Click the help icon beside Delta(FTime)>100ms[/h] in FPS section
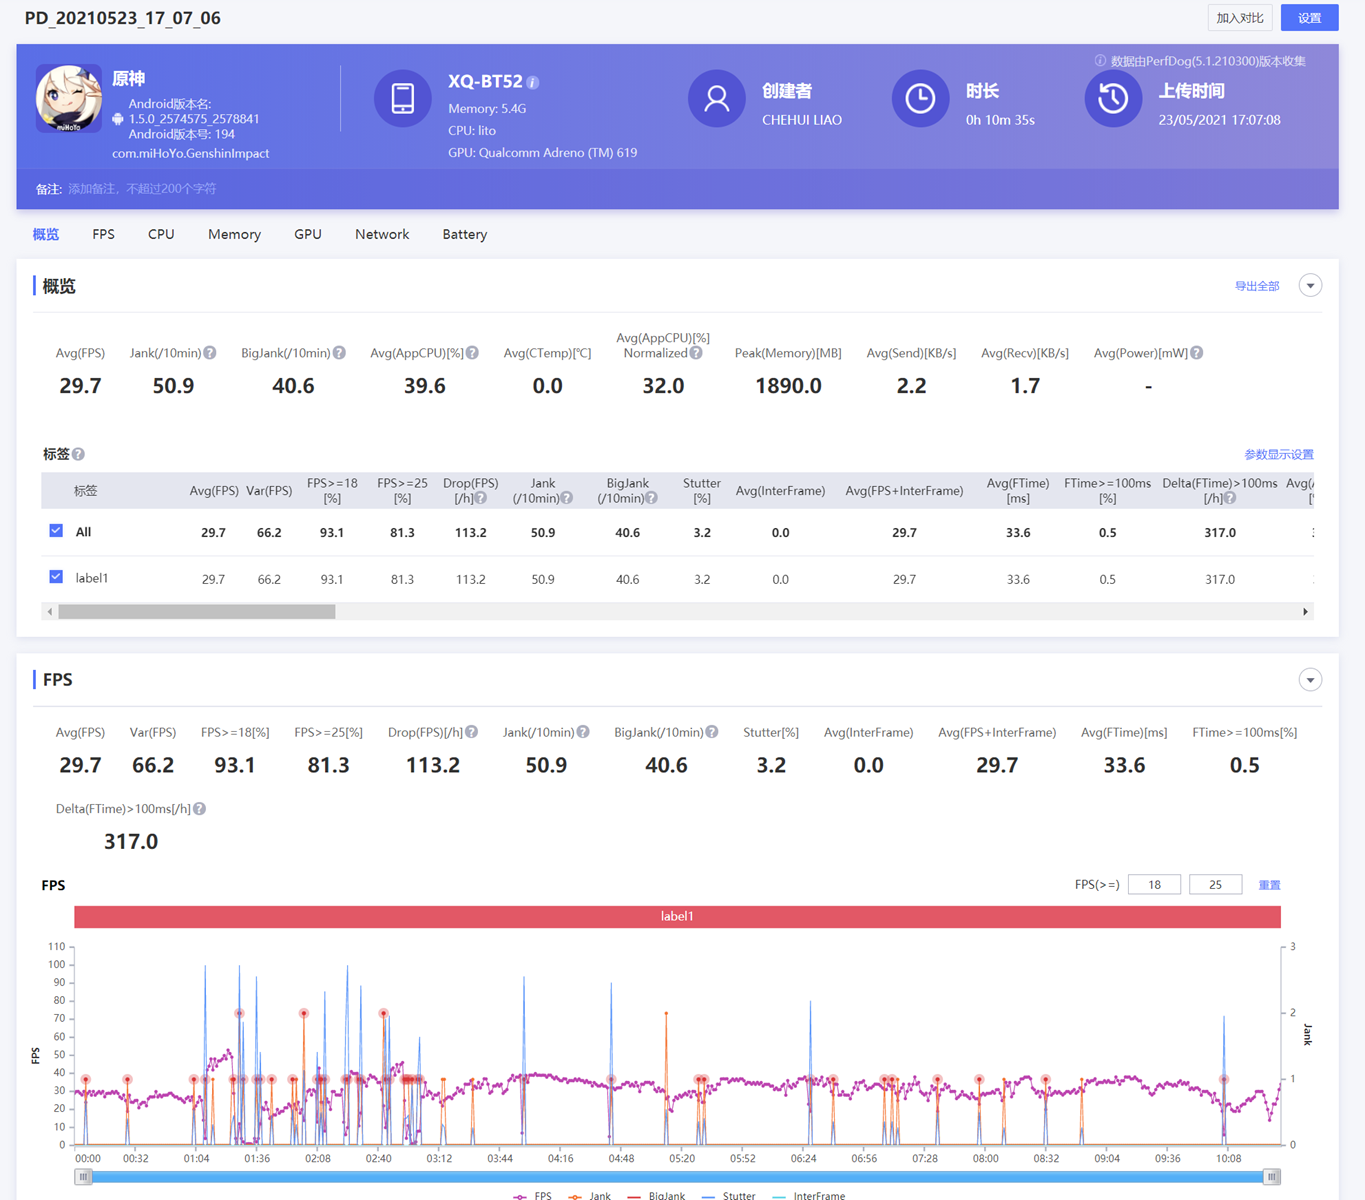 click(200, 809)
